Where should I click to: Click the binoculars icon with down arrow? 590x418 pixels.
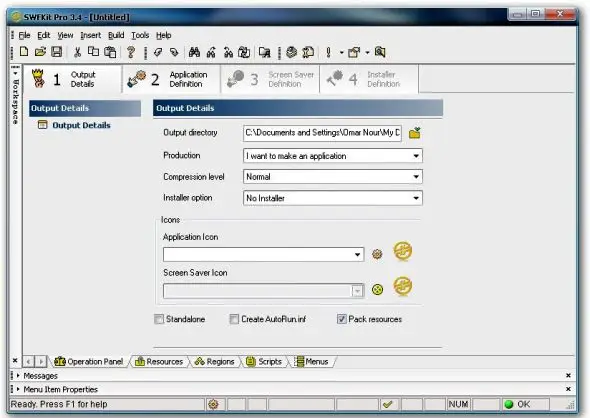point(228,52)
